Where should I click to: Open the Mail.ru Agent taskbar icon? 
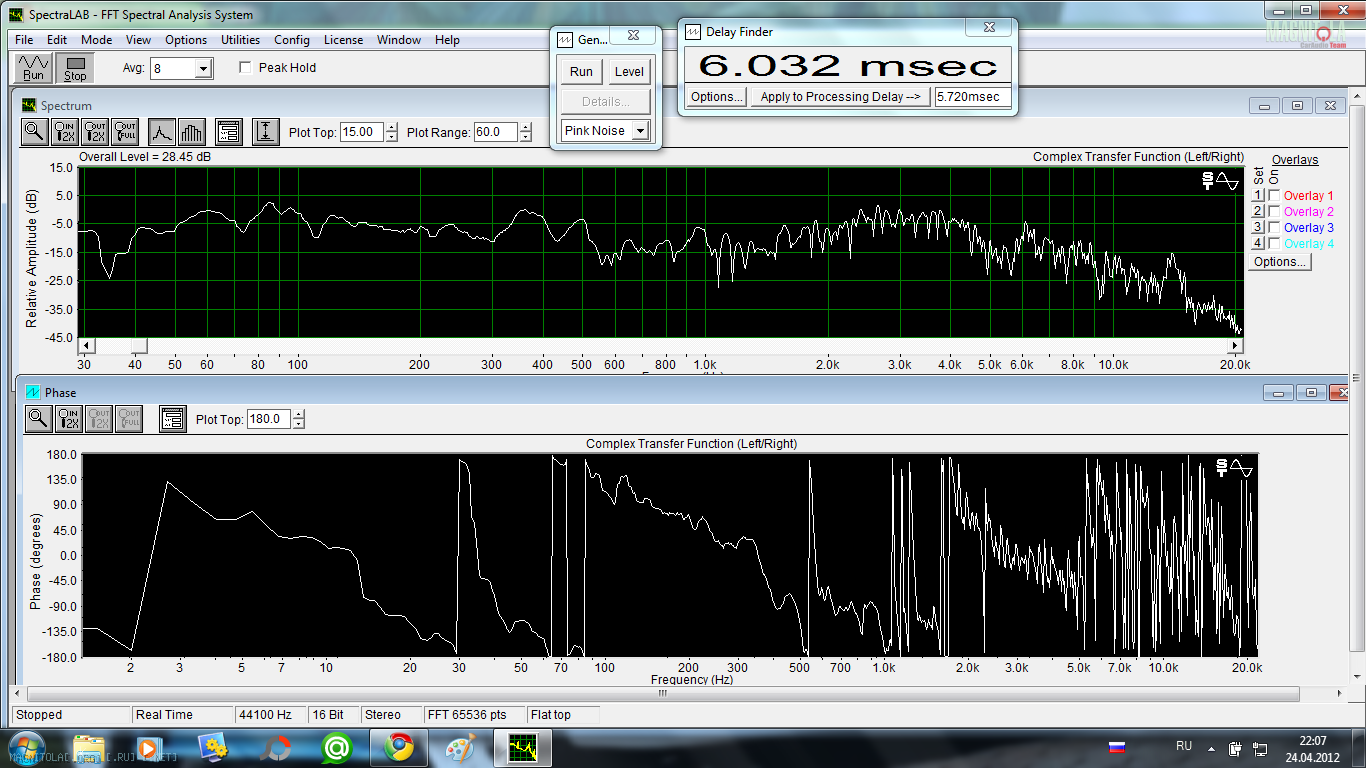pyautogui.click(x=337, y=747)
